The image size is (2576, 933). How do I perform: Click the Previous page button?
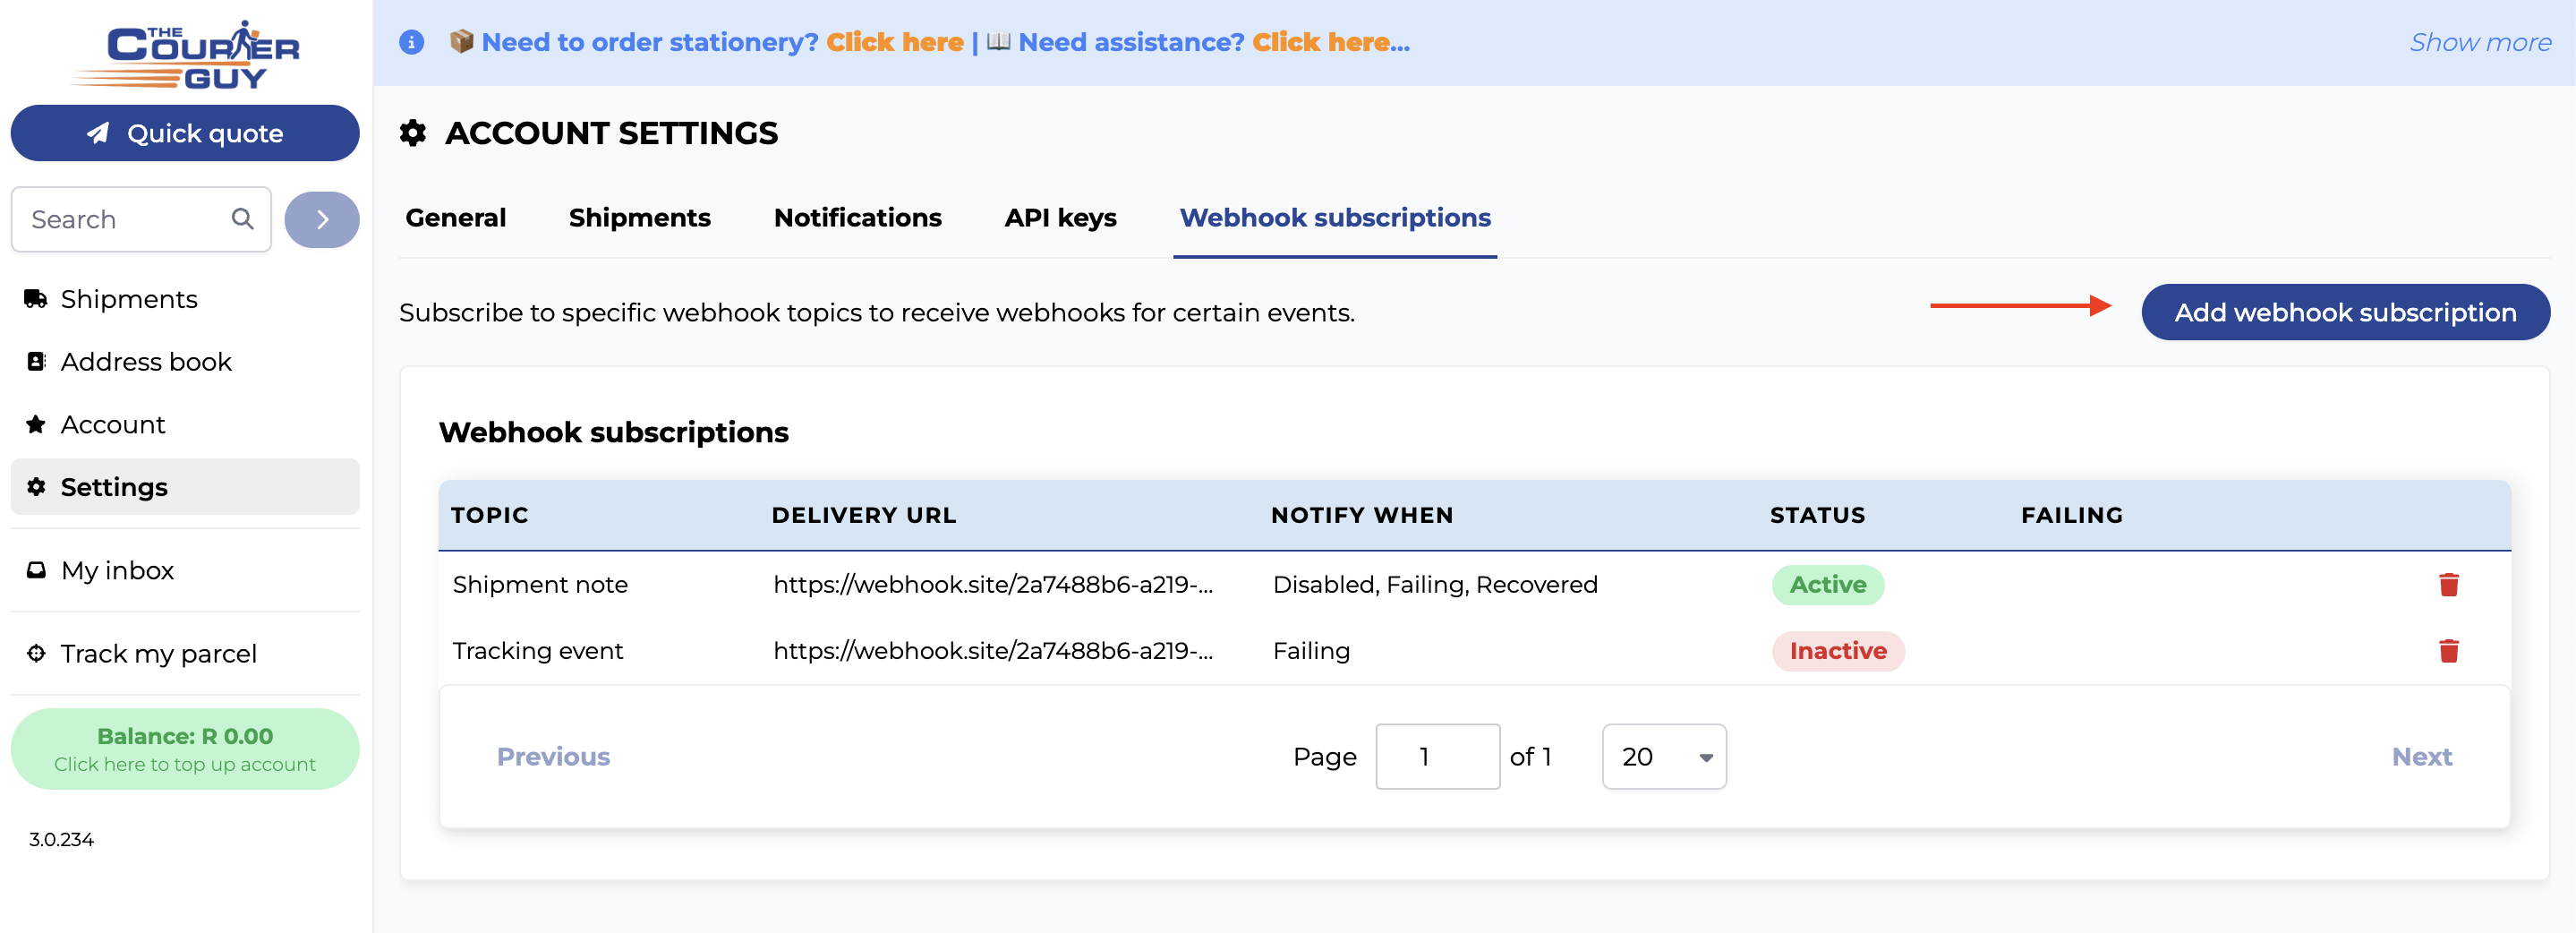(x=553, y=757)
